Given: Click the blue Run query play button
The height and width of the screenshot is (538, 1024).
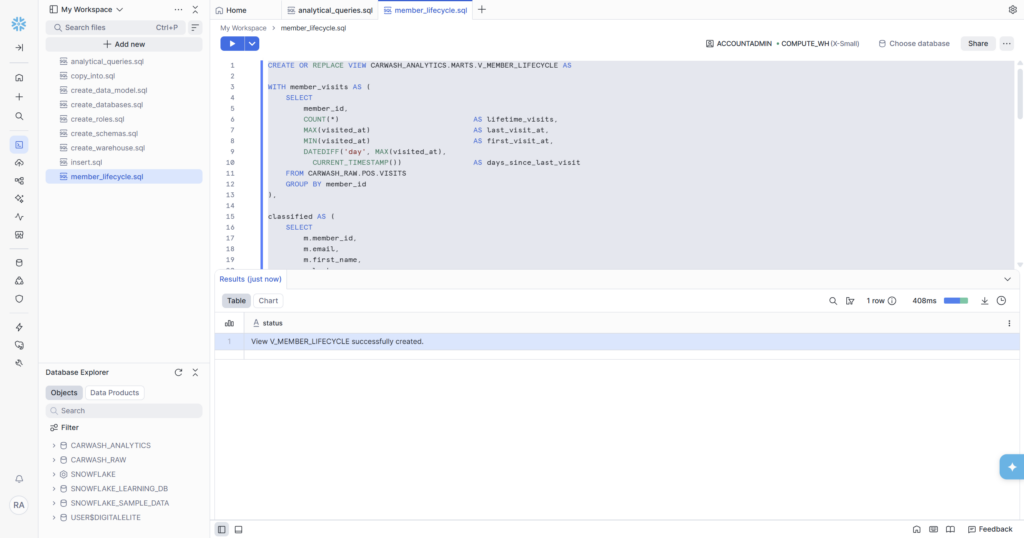Looking at the screenshot, I should [x=232, y=44].
